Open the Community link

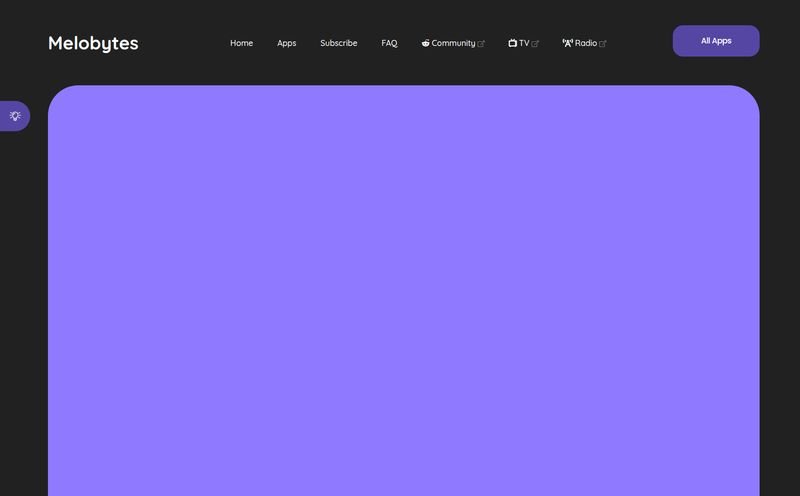(453, 43)
